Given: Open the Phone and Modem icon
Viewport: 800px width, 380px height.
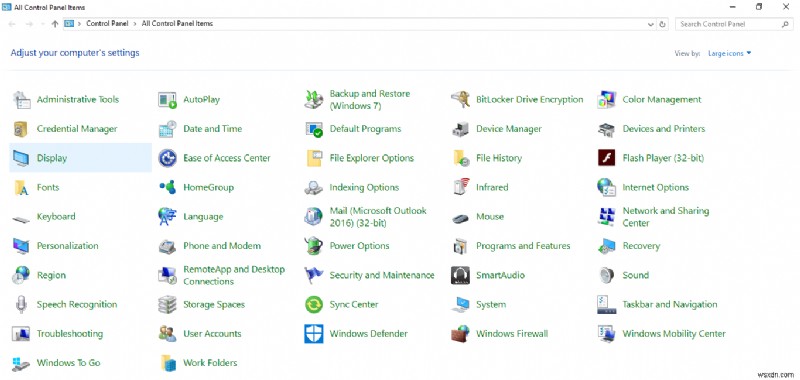Looking at the screenshot, I should tap(167, 247).
